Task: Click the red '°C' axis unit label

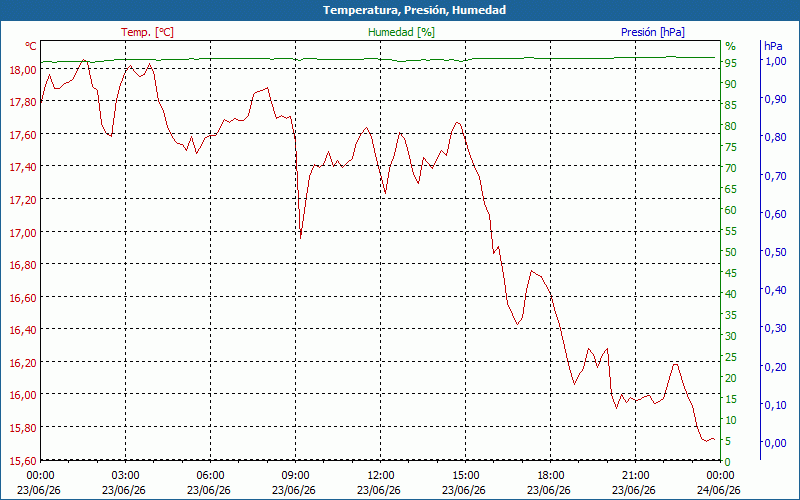Action: pos(31,46)
